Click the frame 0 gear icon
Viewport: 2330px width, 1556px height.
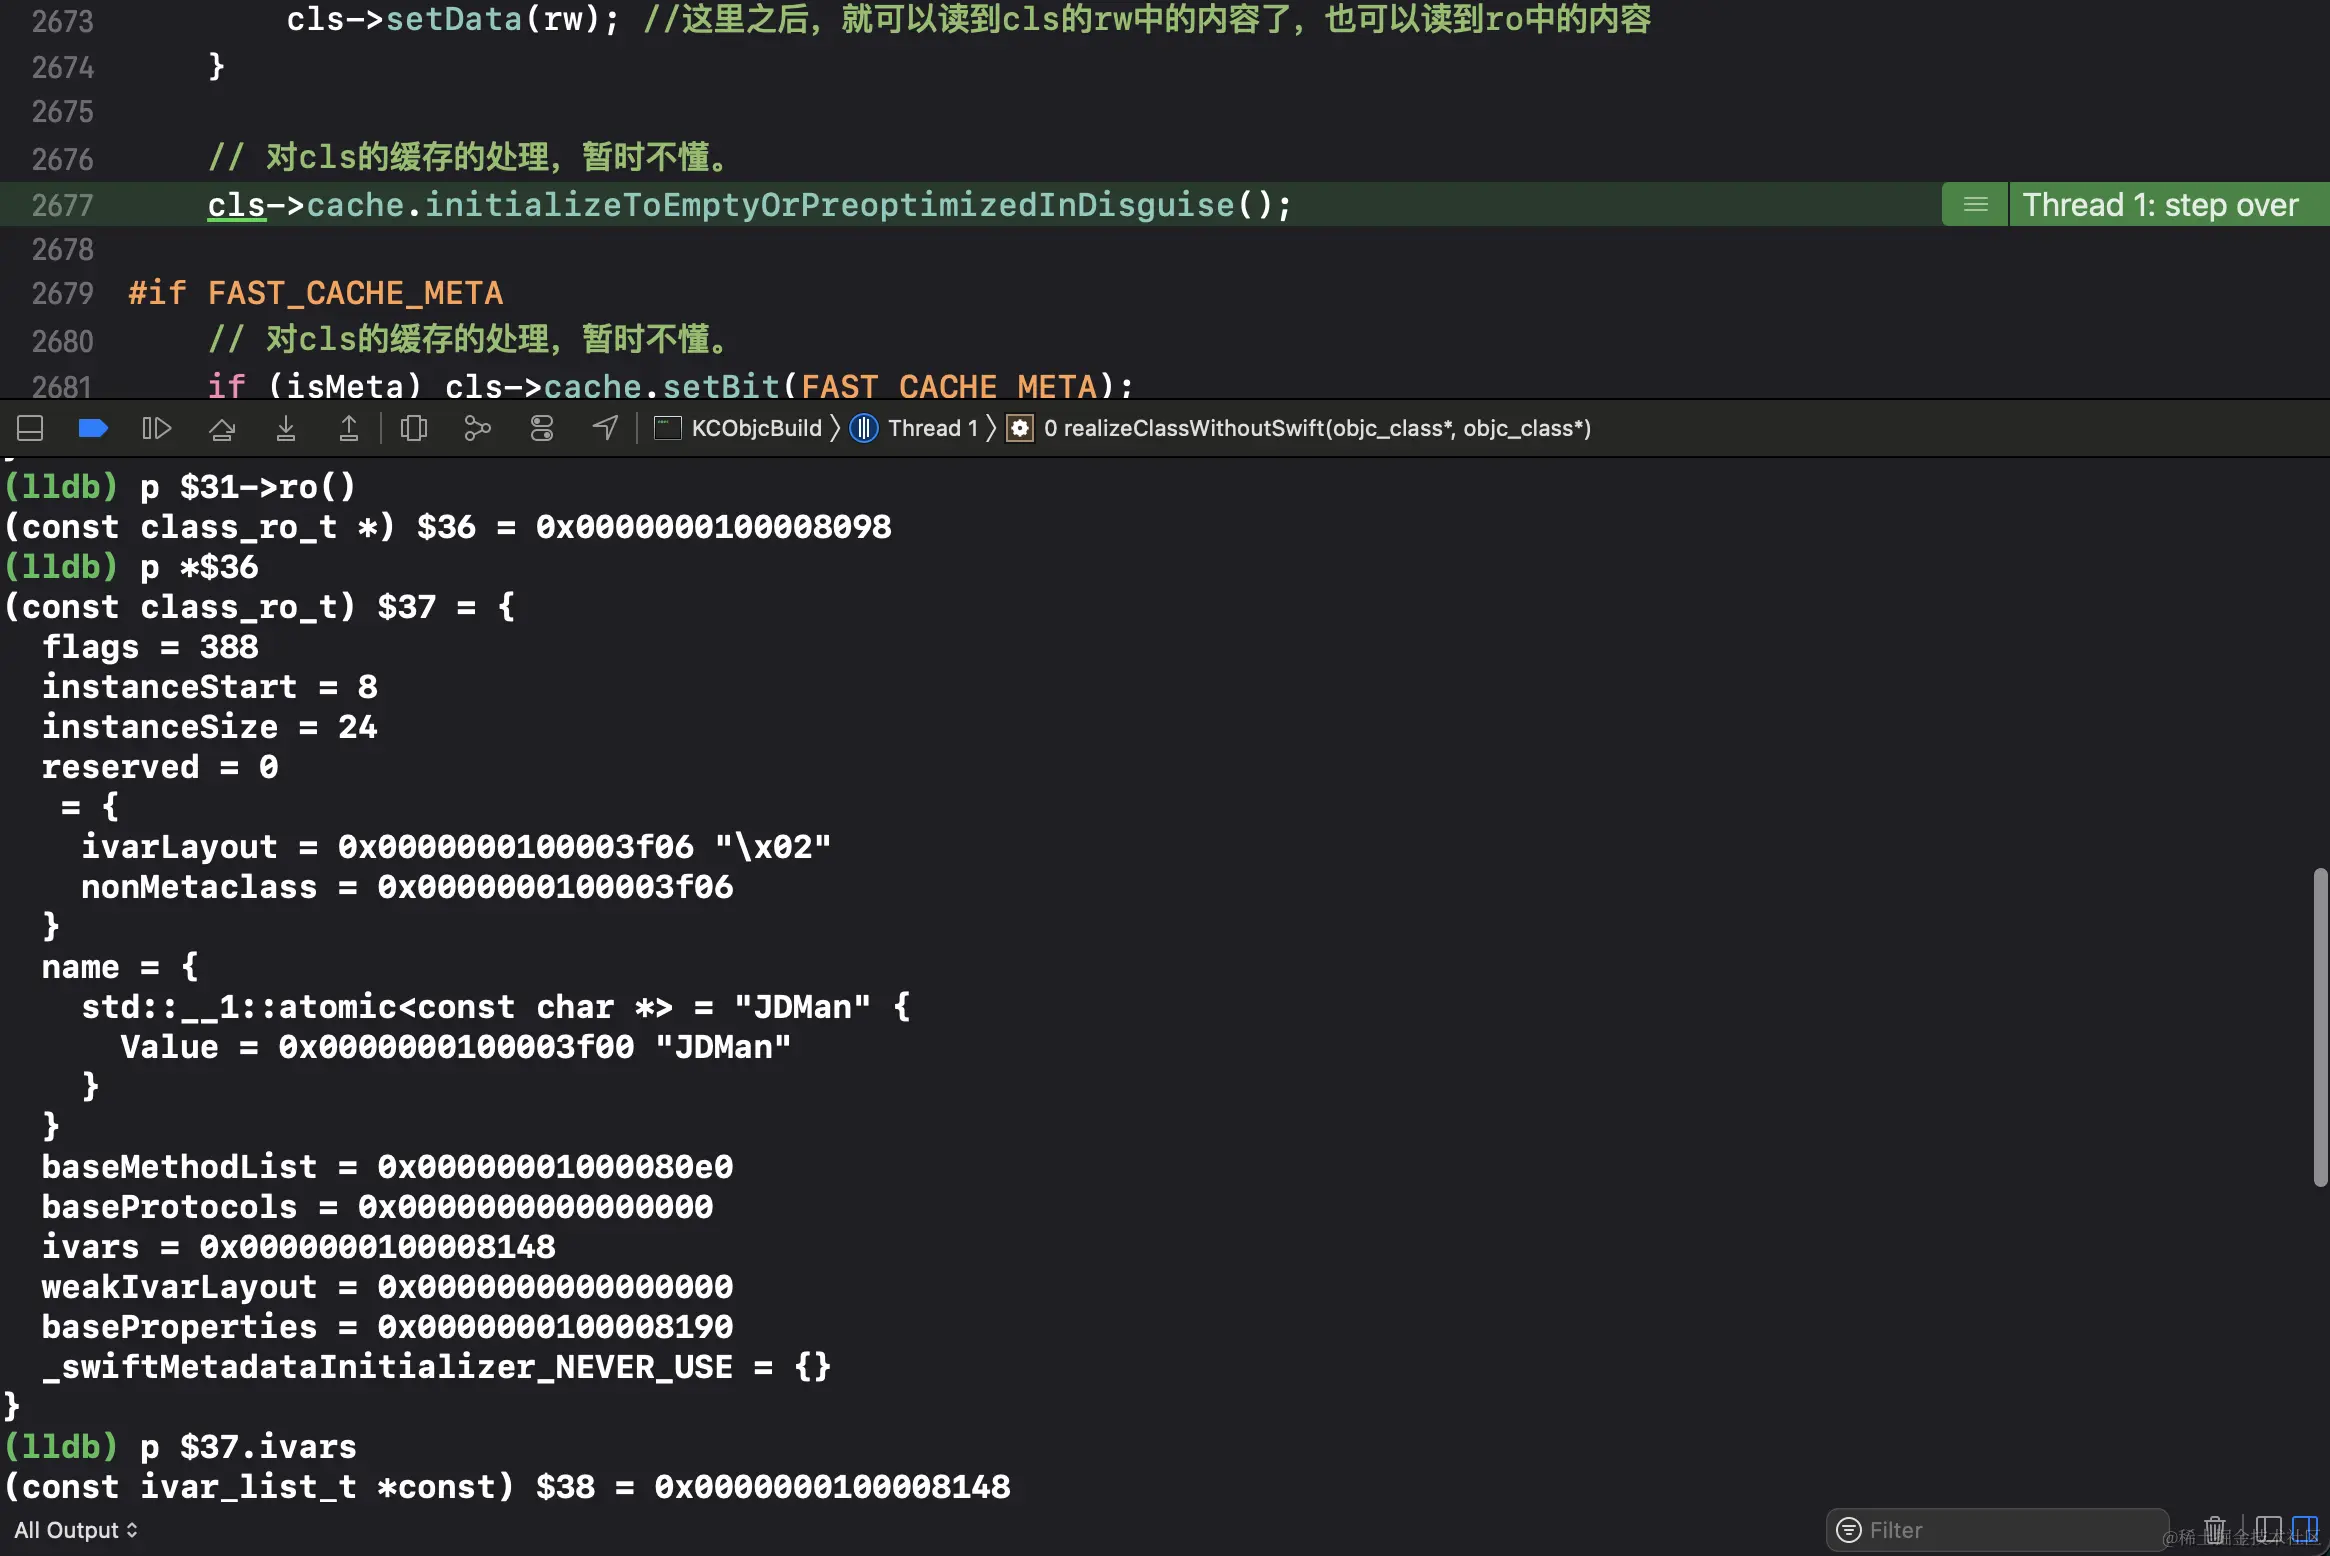coord(1019,429)
